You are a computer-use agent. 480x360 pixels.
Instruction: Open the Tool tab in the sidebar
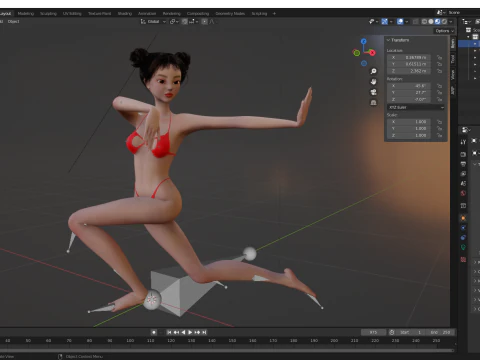453,59
